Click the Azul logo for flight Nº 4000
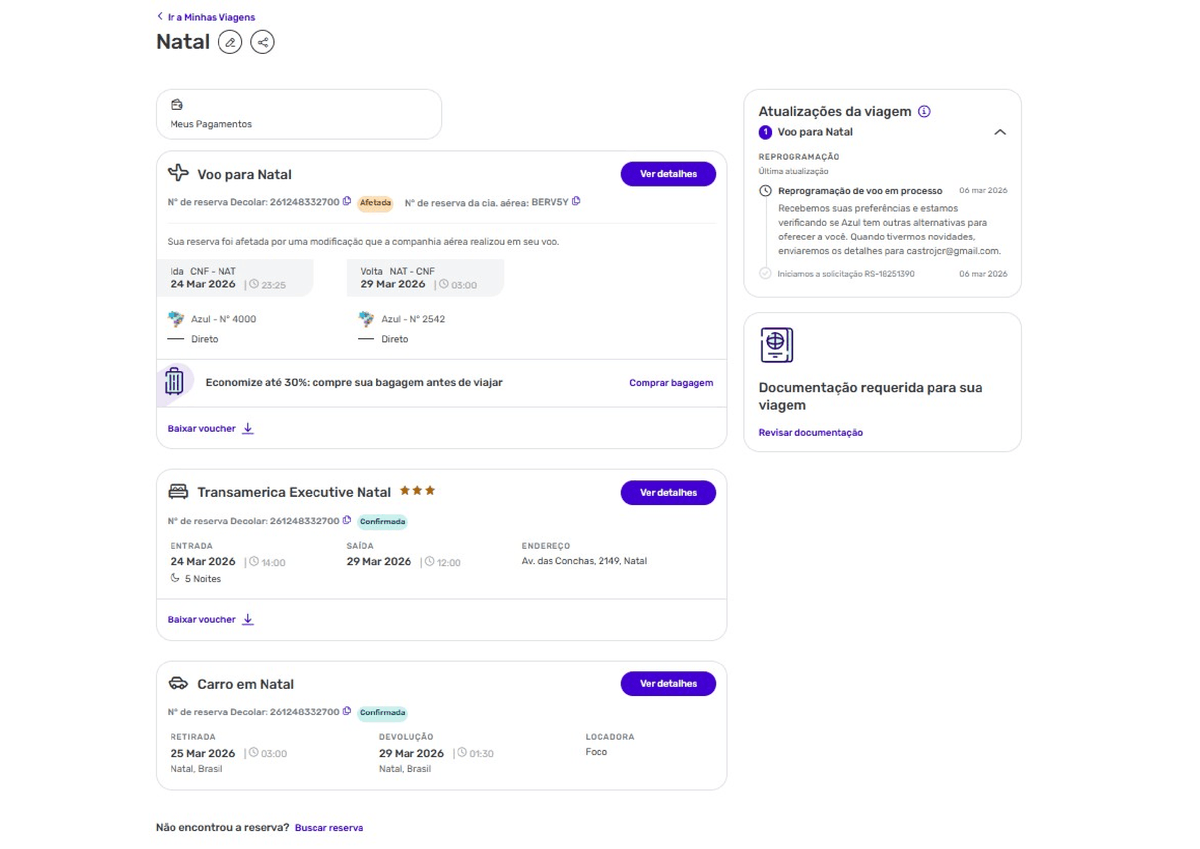This screenshot has height=849, width=1200. coord(177,319)
